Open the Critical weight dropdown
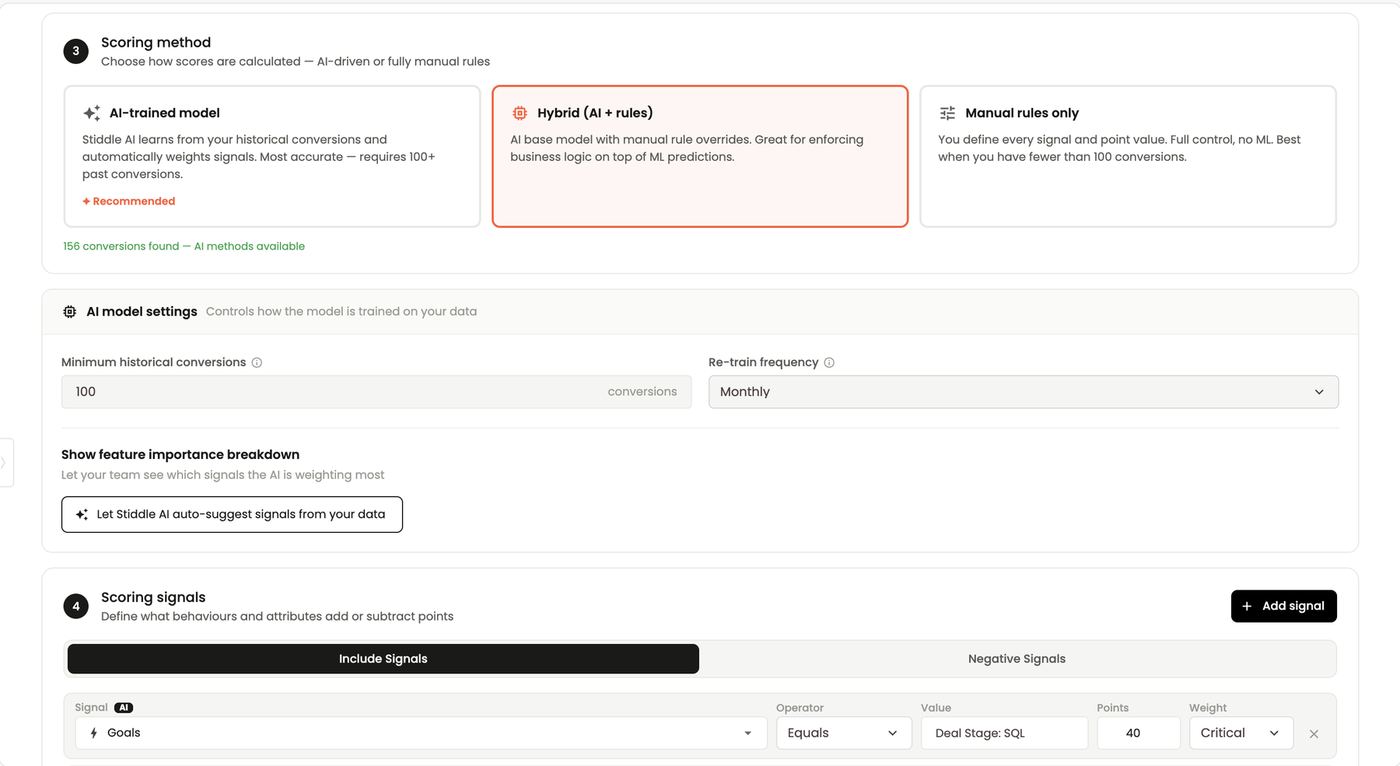 (x=1240, y=733)
